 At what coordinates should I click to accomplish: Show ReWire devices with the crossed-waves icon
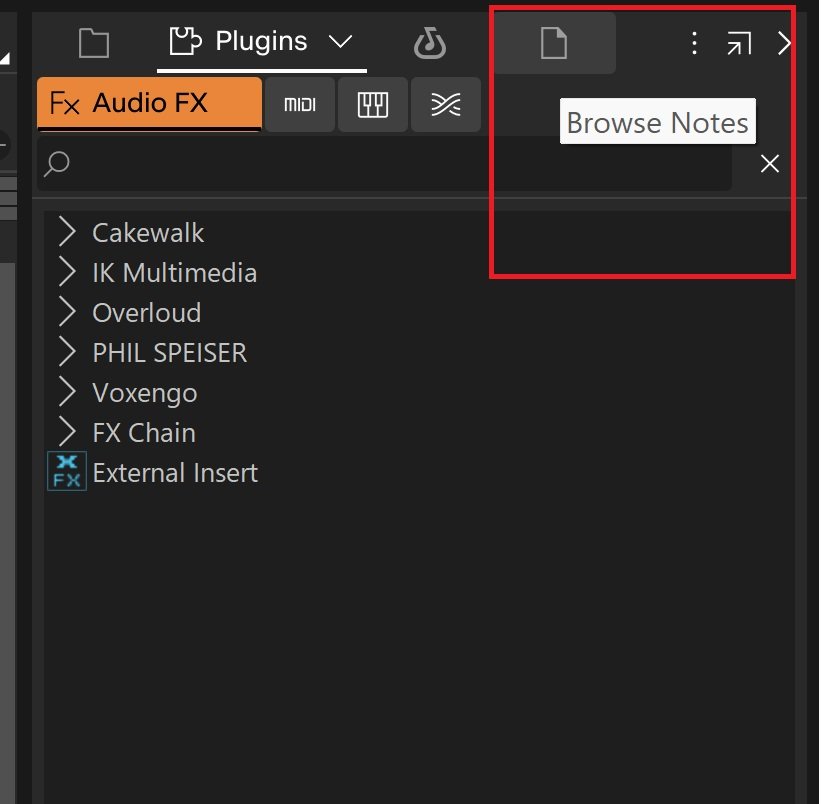(x=446, y=104)
